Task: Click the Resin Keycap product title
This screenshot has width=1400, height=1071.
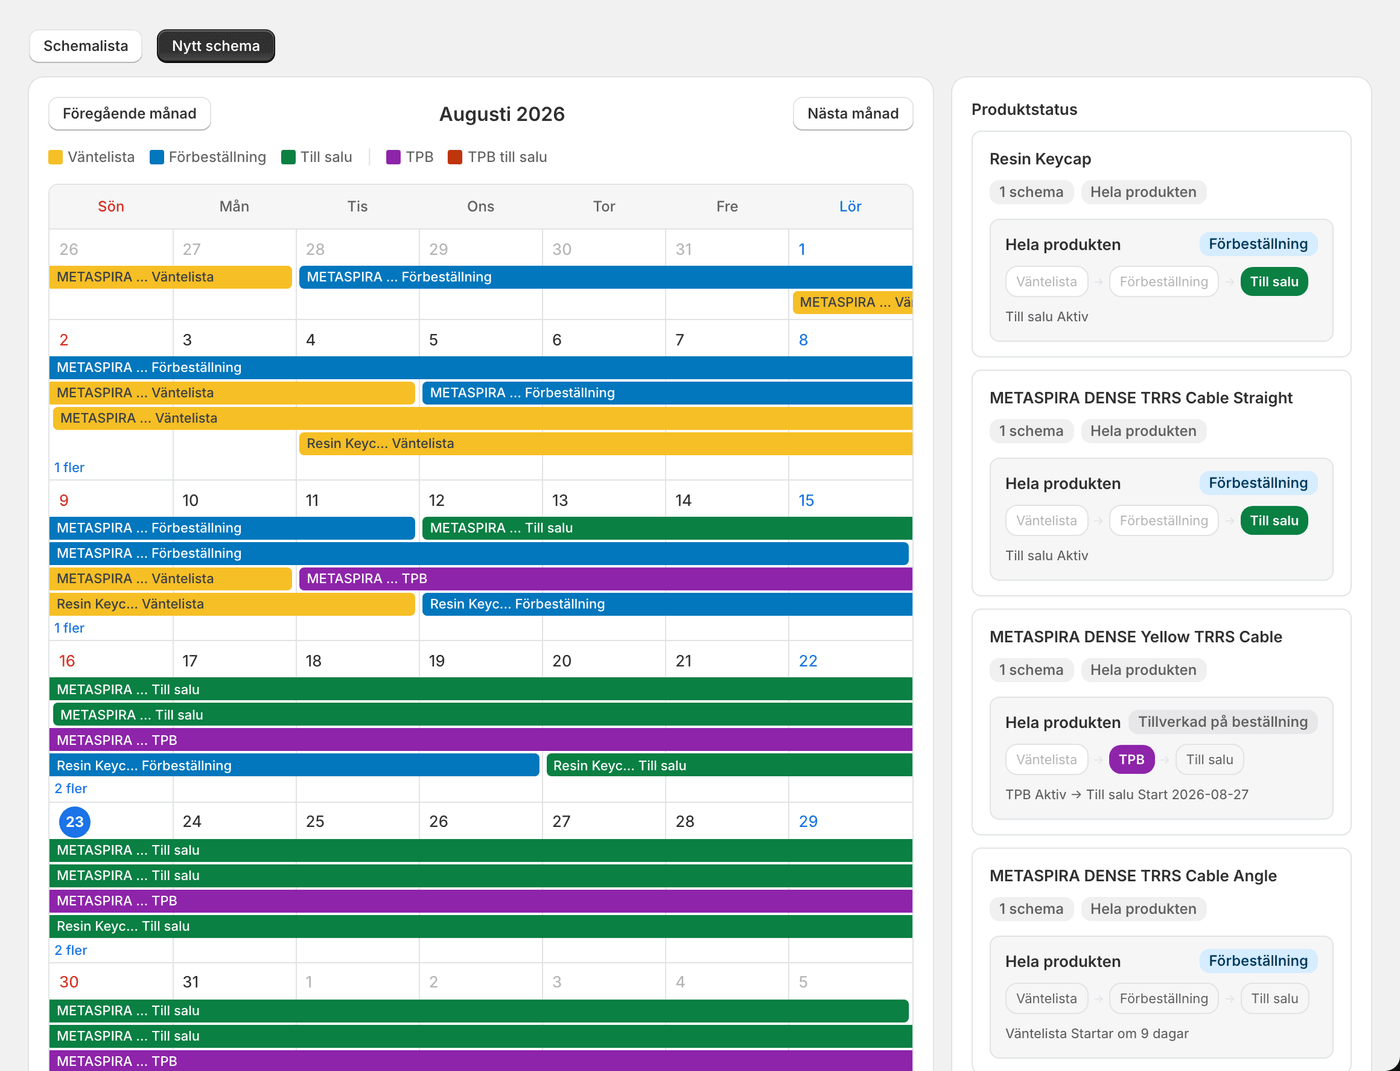Action: pos(1040,159)
